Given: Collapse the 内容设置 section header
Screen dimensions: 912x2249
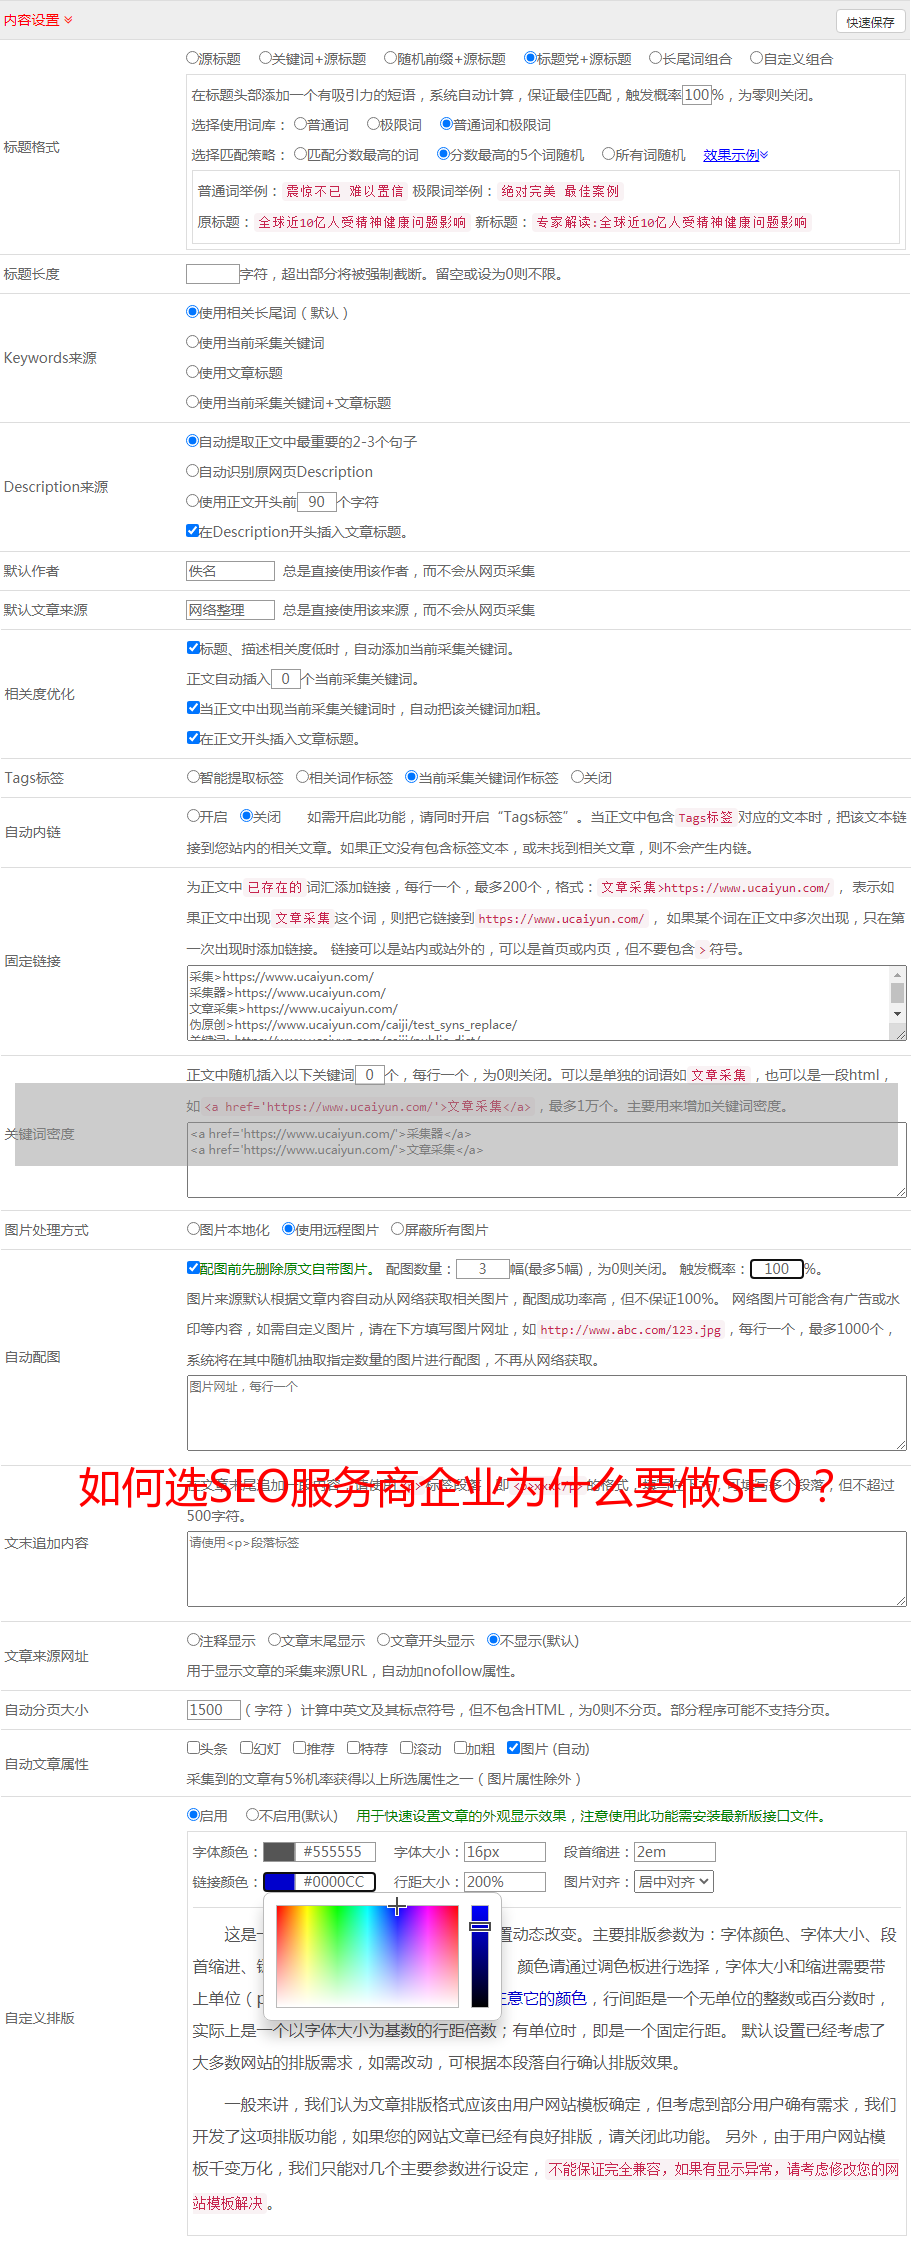Looking at the screenshot, I should (x=38, y=20).
